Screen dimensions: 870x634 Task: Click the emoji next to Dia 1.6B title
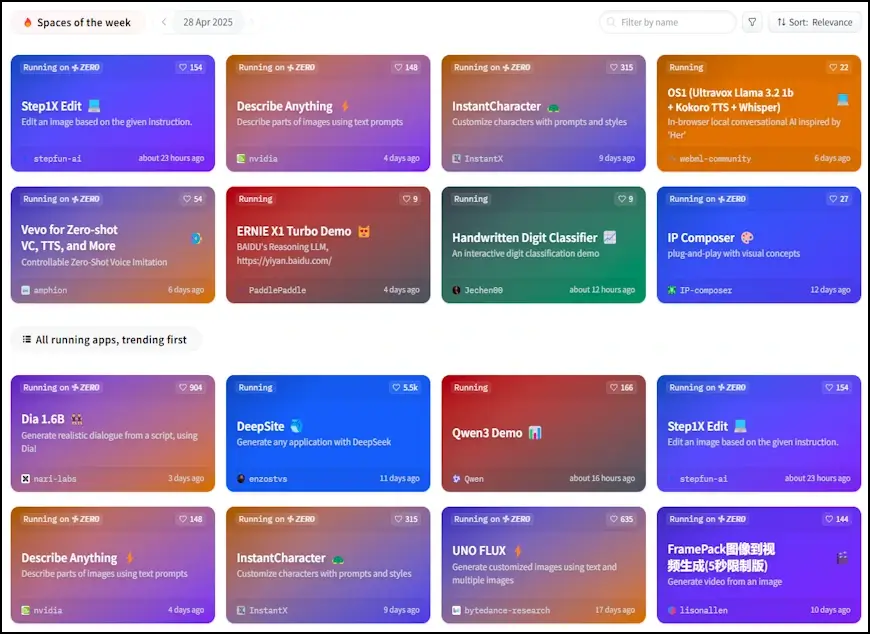(x=77, y=419)
